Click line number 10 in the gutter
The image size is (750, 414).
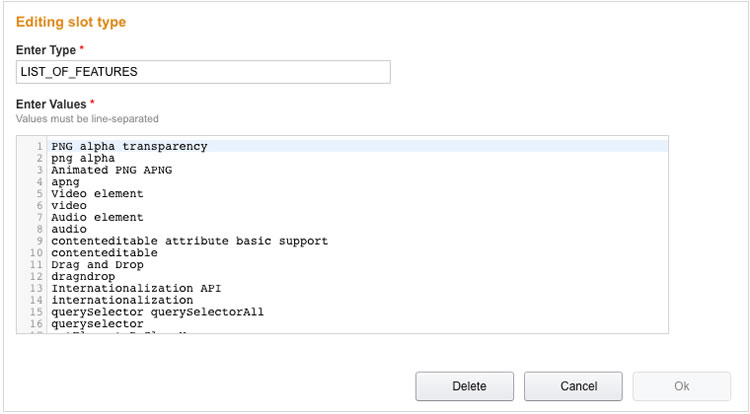(x=36, y=253)
